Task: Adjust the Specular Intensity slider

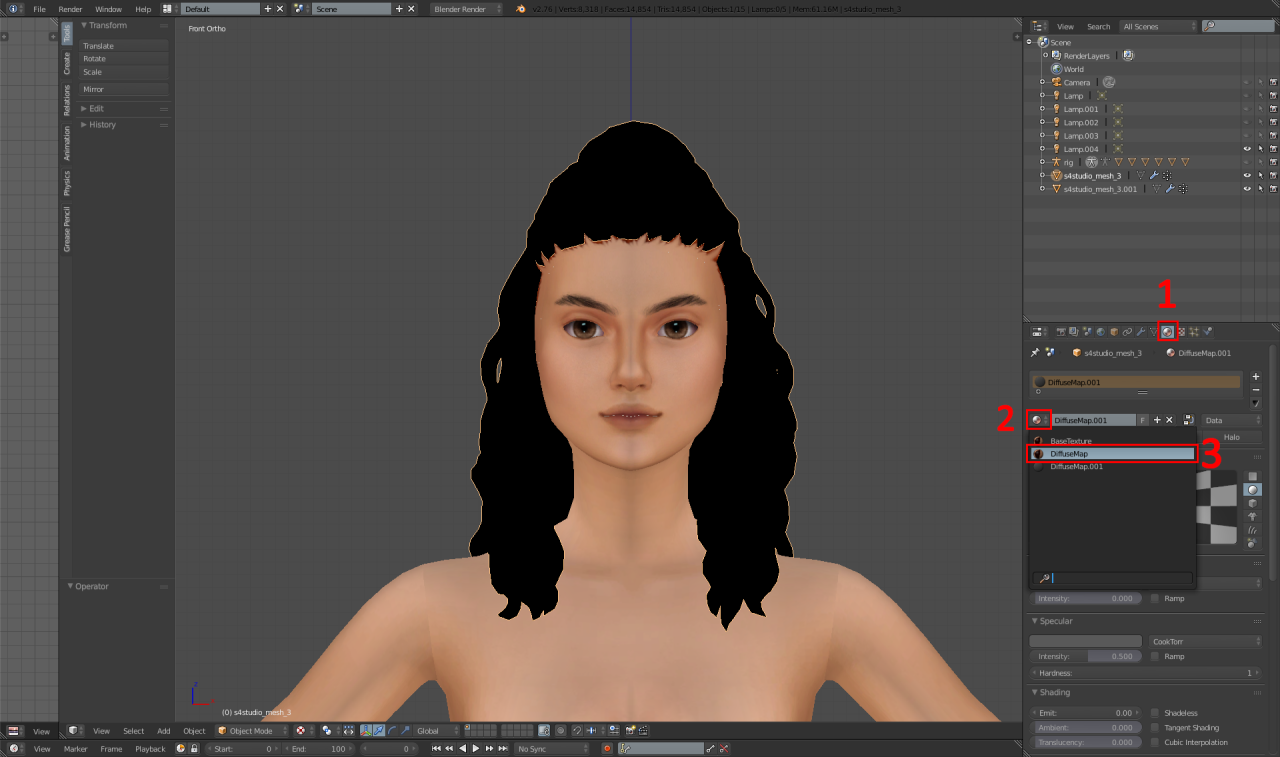Action: click(x=1087, y=656)
